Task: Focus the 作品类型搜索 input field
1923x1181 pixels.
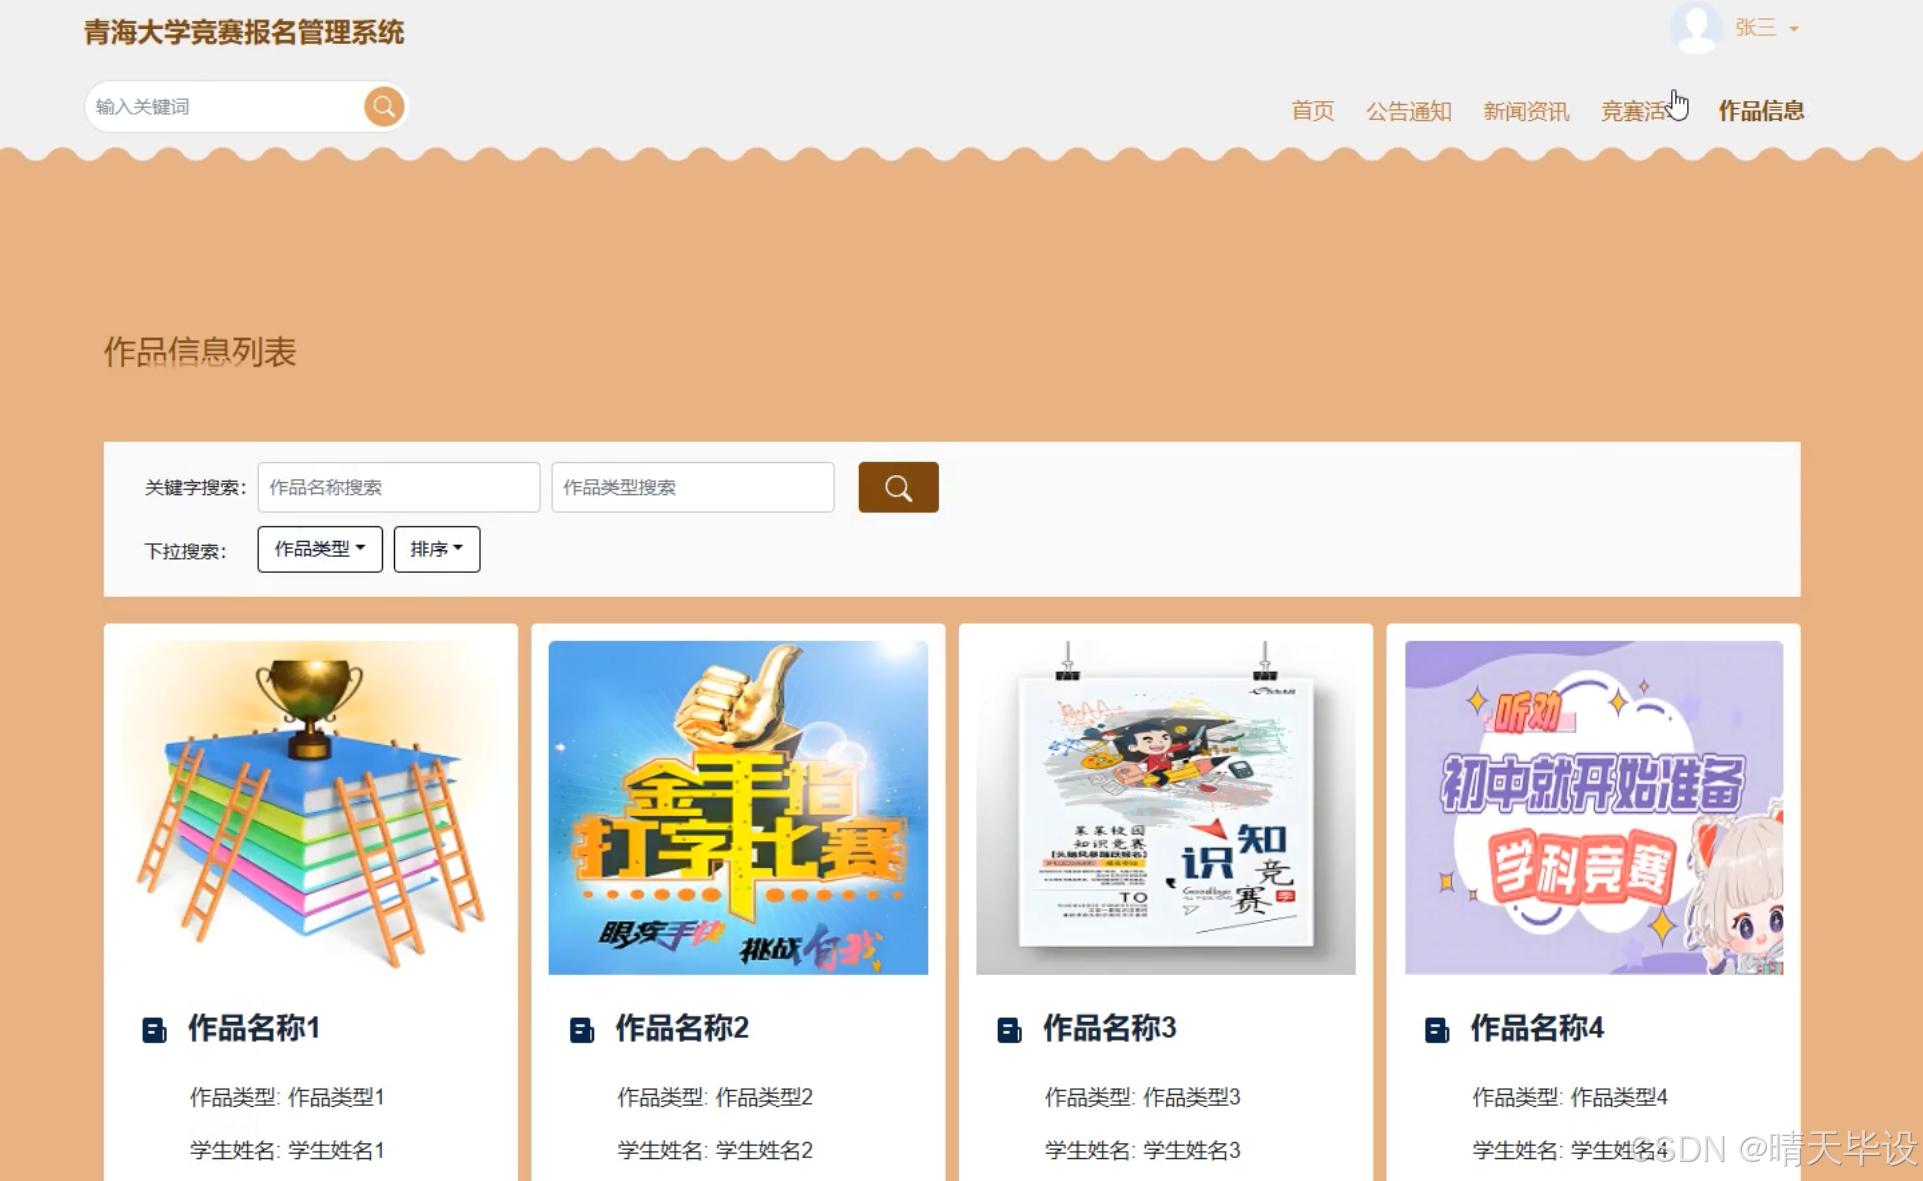Action: (x=692, y=487)
